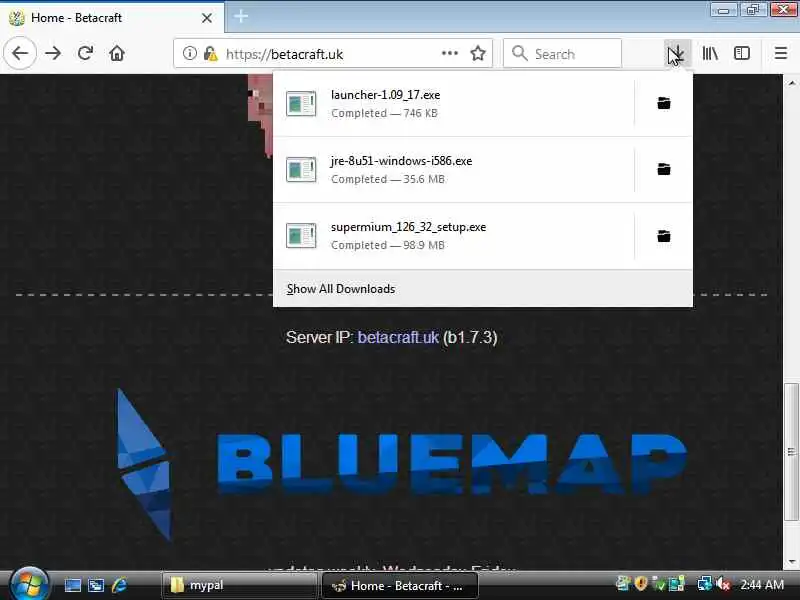The width and height of the screenshot is (800, 600).
Task: Show site information icon in address bar
Action: (189, 53)
